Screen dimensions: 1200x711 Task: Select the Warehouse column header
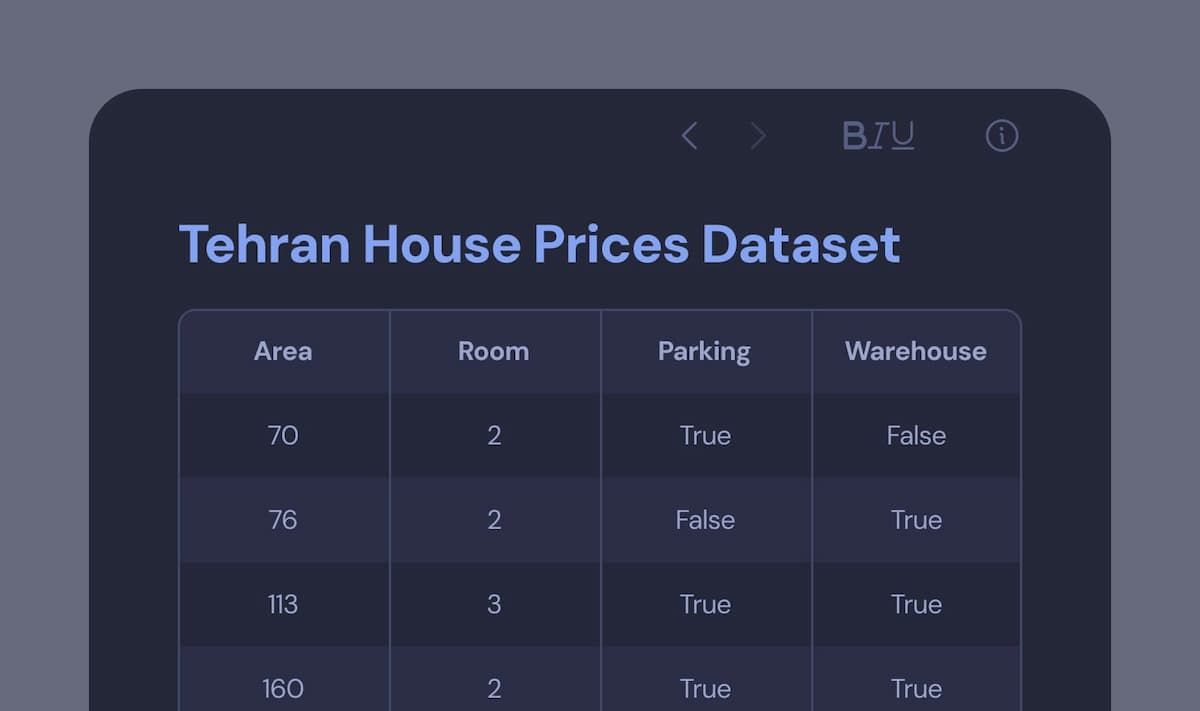coord(915,351)
